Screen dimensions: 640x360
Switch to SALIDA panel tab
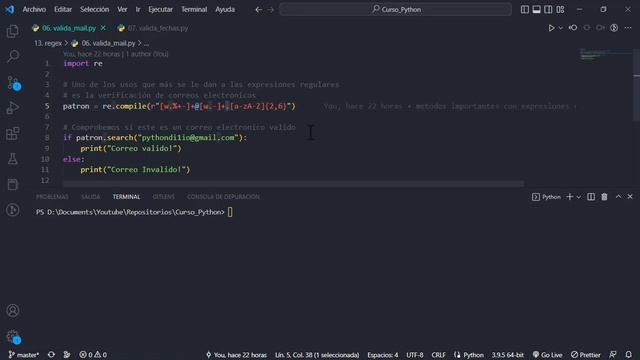pyautogui.click(x=91, y=197)
